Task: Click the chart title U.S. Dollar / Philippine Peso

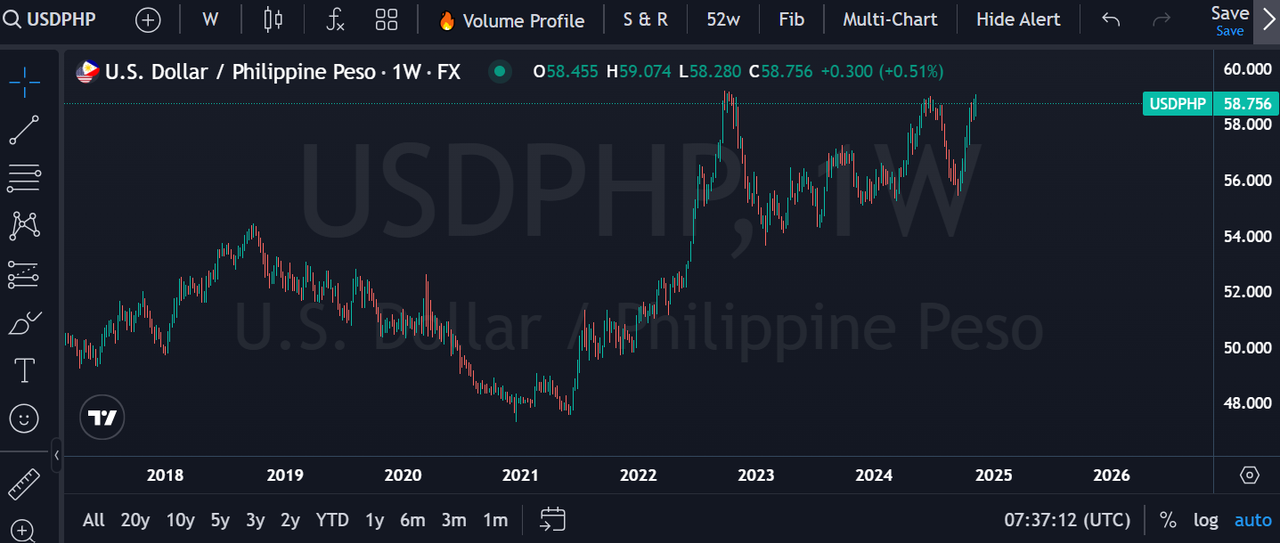Action: (240, 71)
